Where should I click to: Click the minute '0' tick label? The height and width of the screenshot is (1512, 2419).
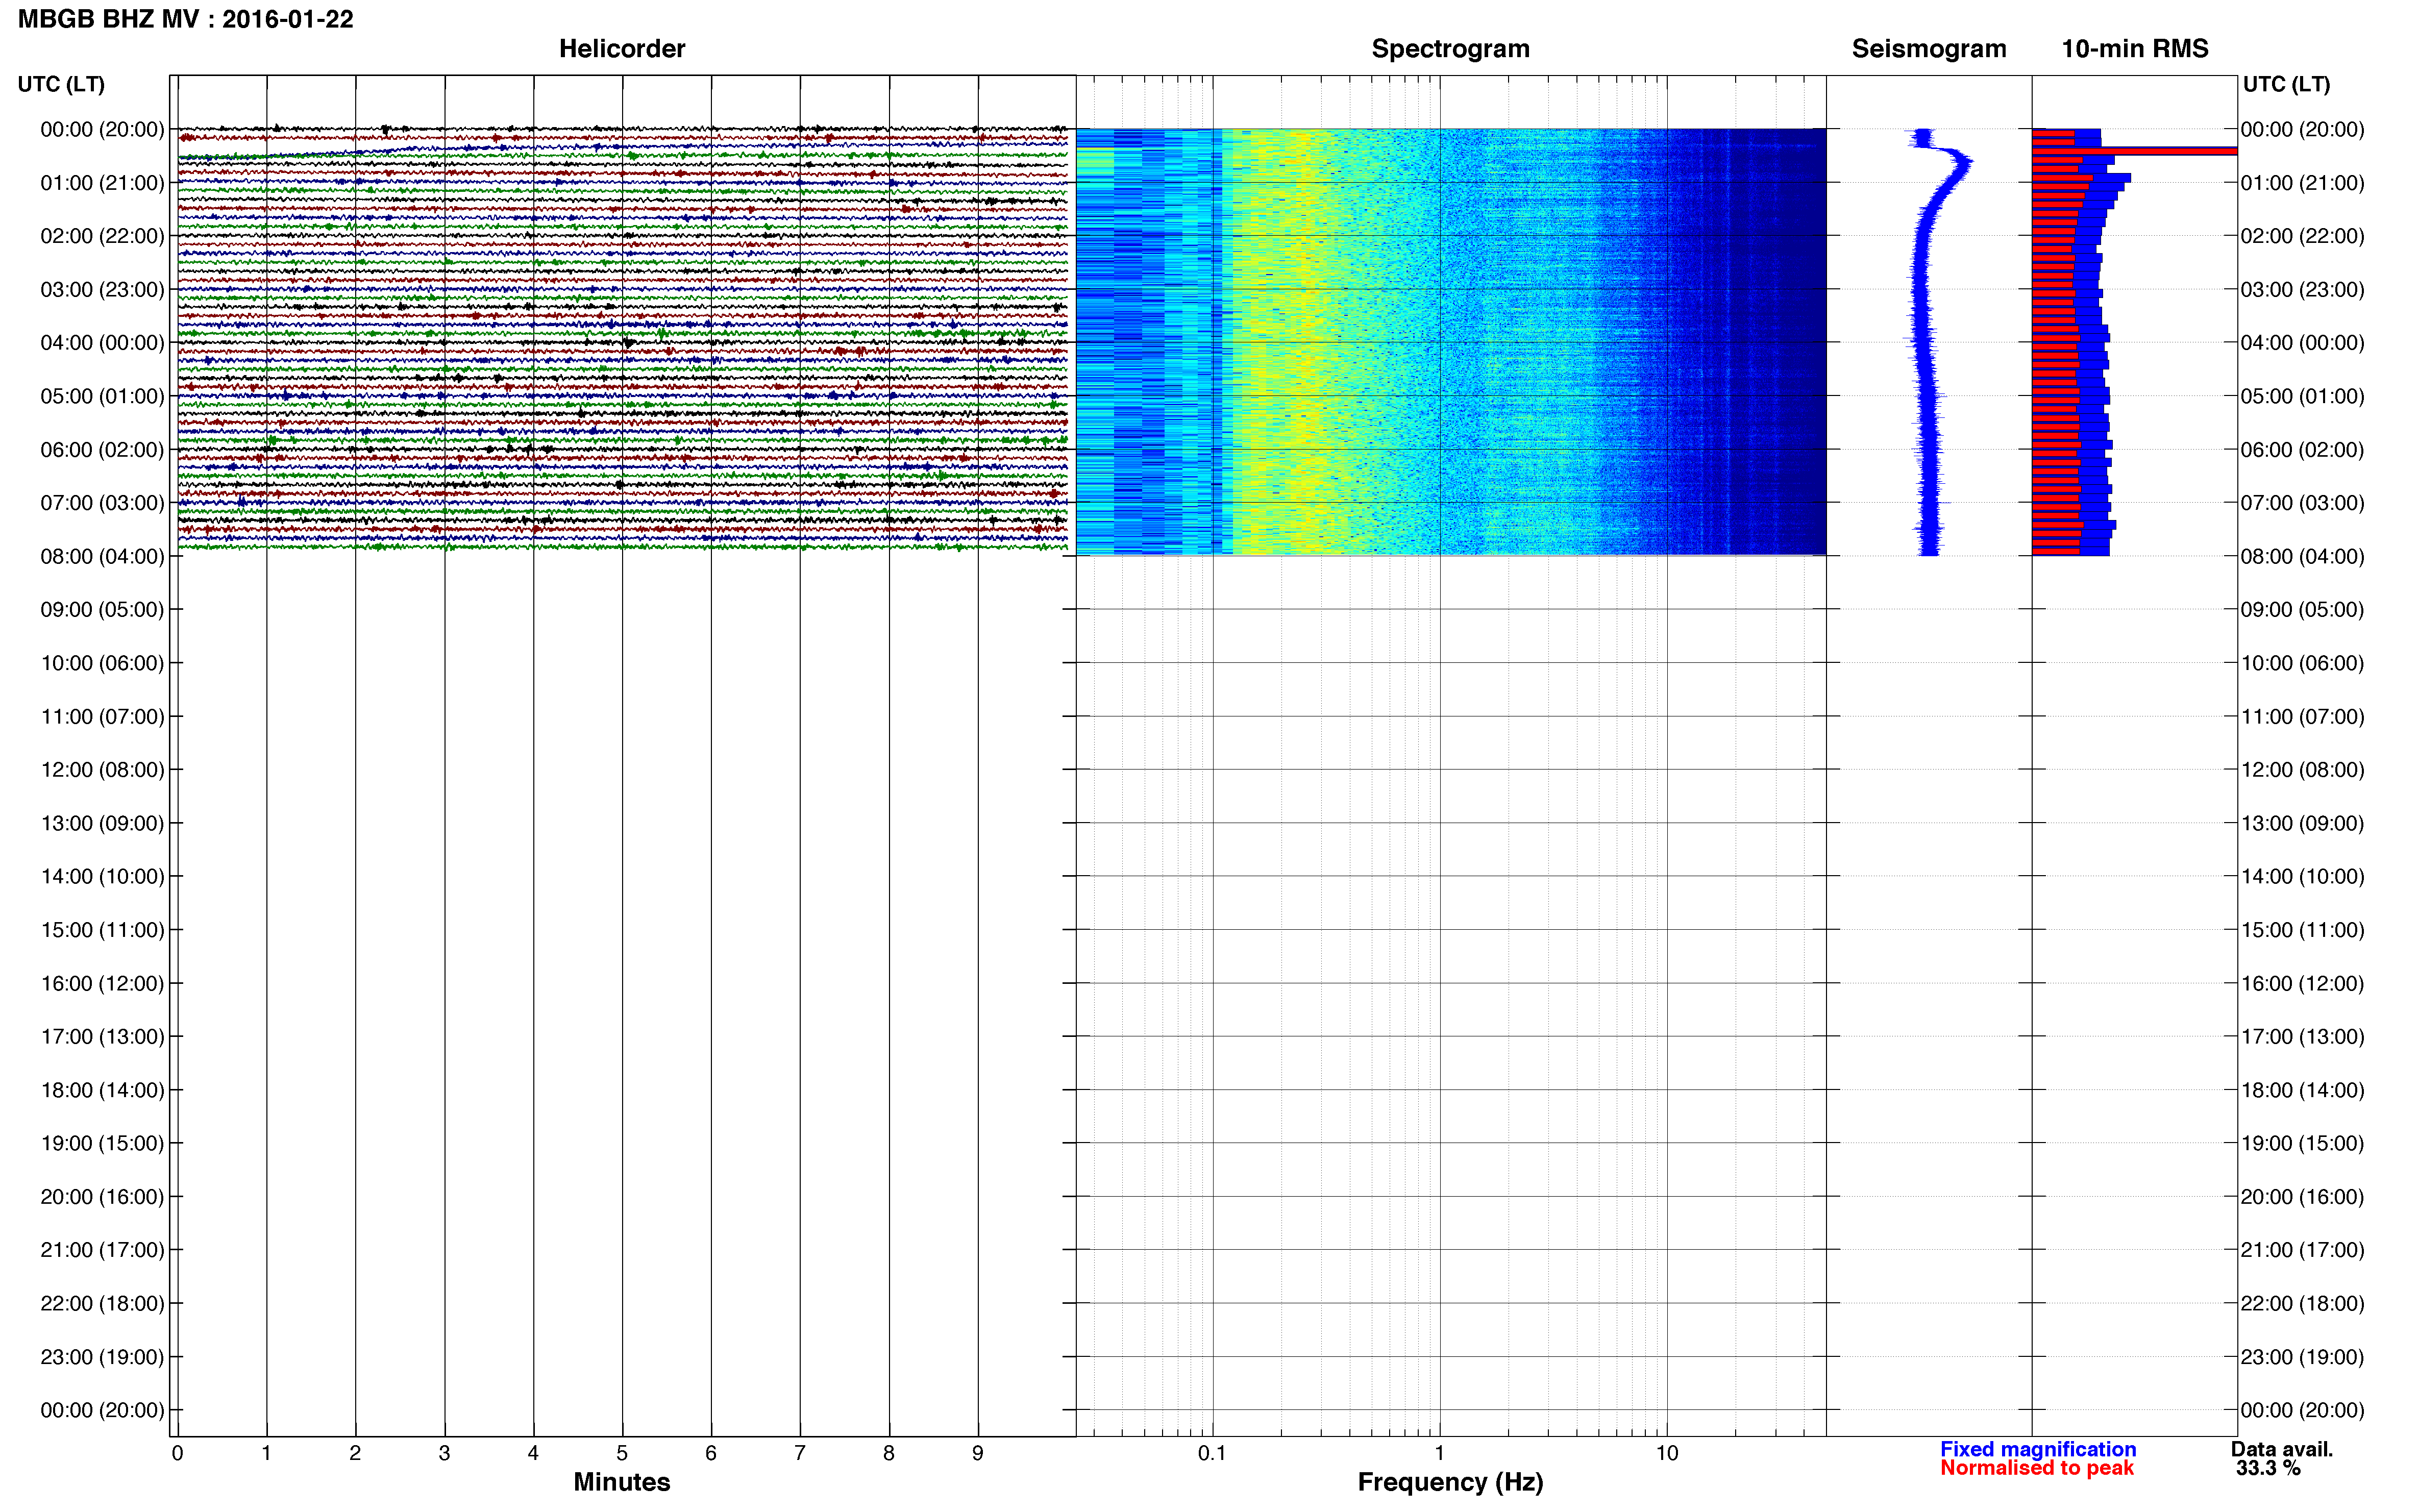pyautogui.click(x=177, y=1453)
